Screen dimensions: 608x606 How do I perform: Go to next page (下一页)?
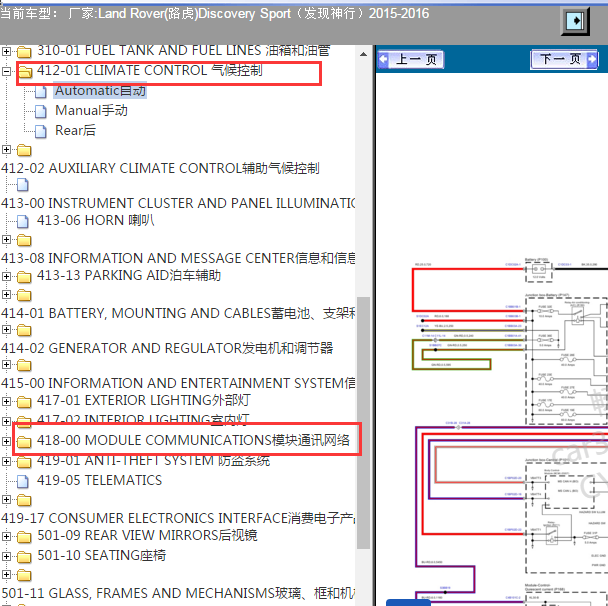(x=564, y=60)
